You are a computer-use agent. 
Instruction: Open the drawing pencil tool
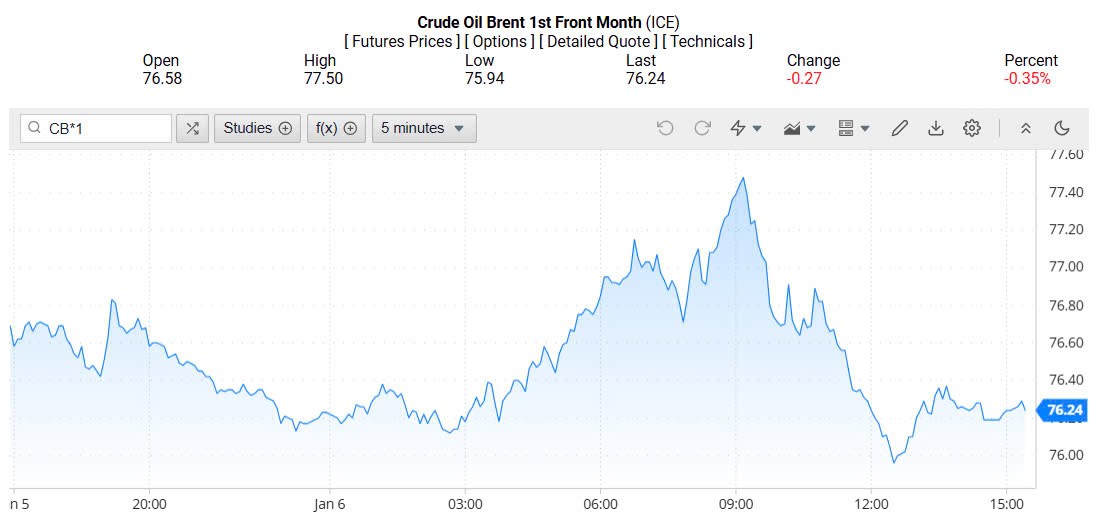pyautogui.click(x=900, y=128)
